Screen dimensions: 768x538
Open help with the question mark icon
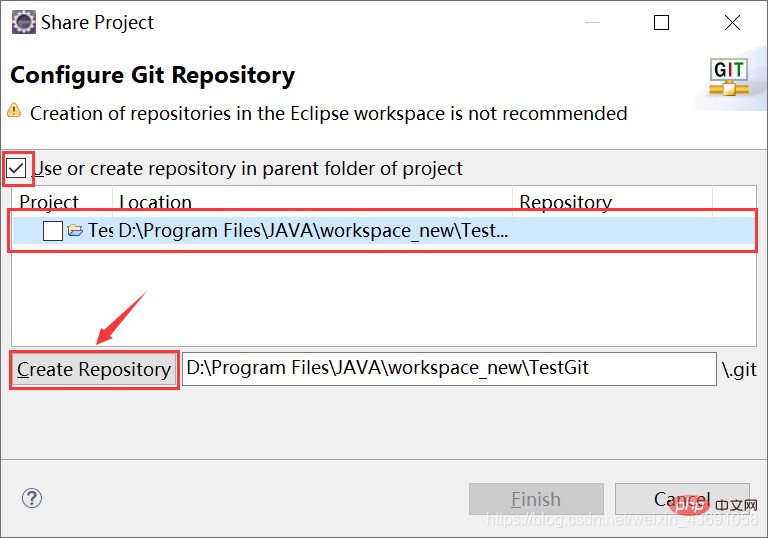click(32, 498)
